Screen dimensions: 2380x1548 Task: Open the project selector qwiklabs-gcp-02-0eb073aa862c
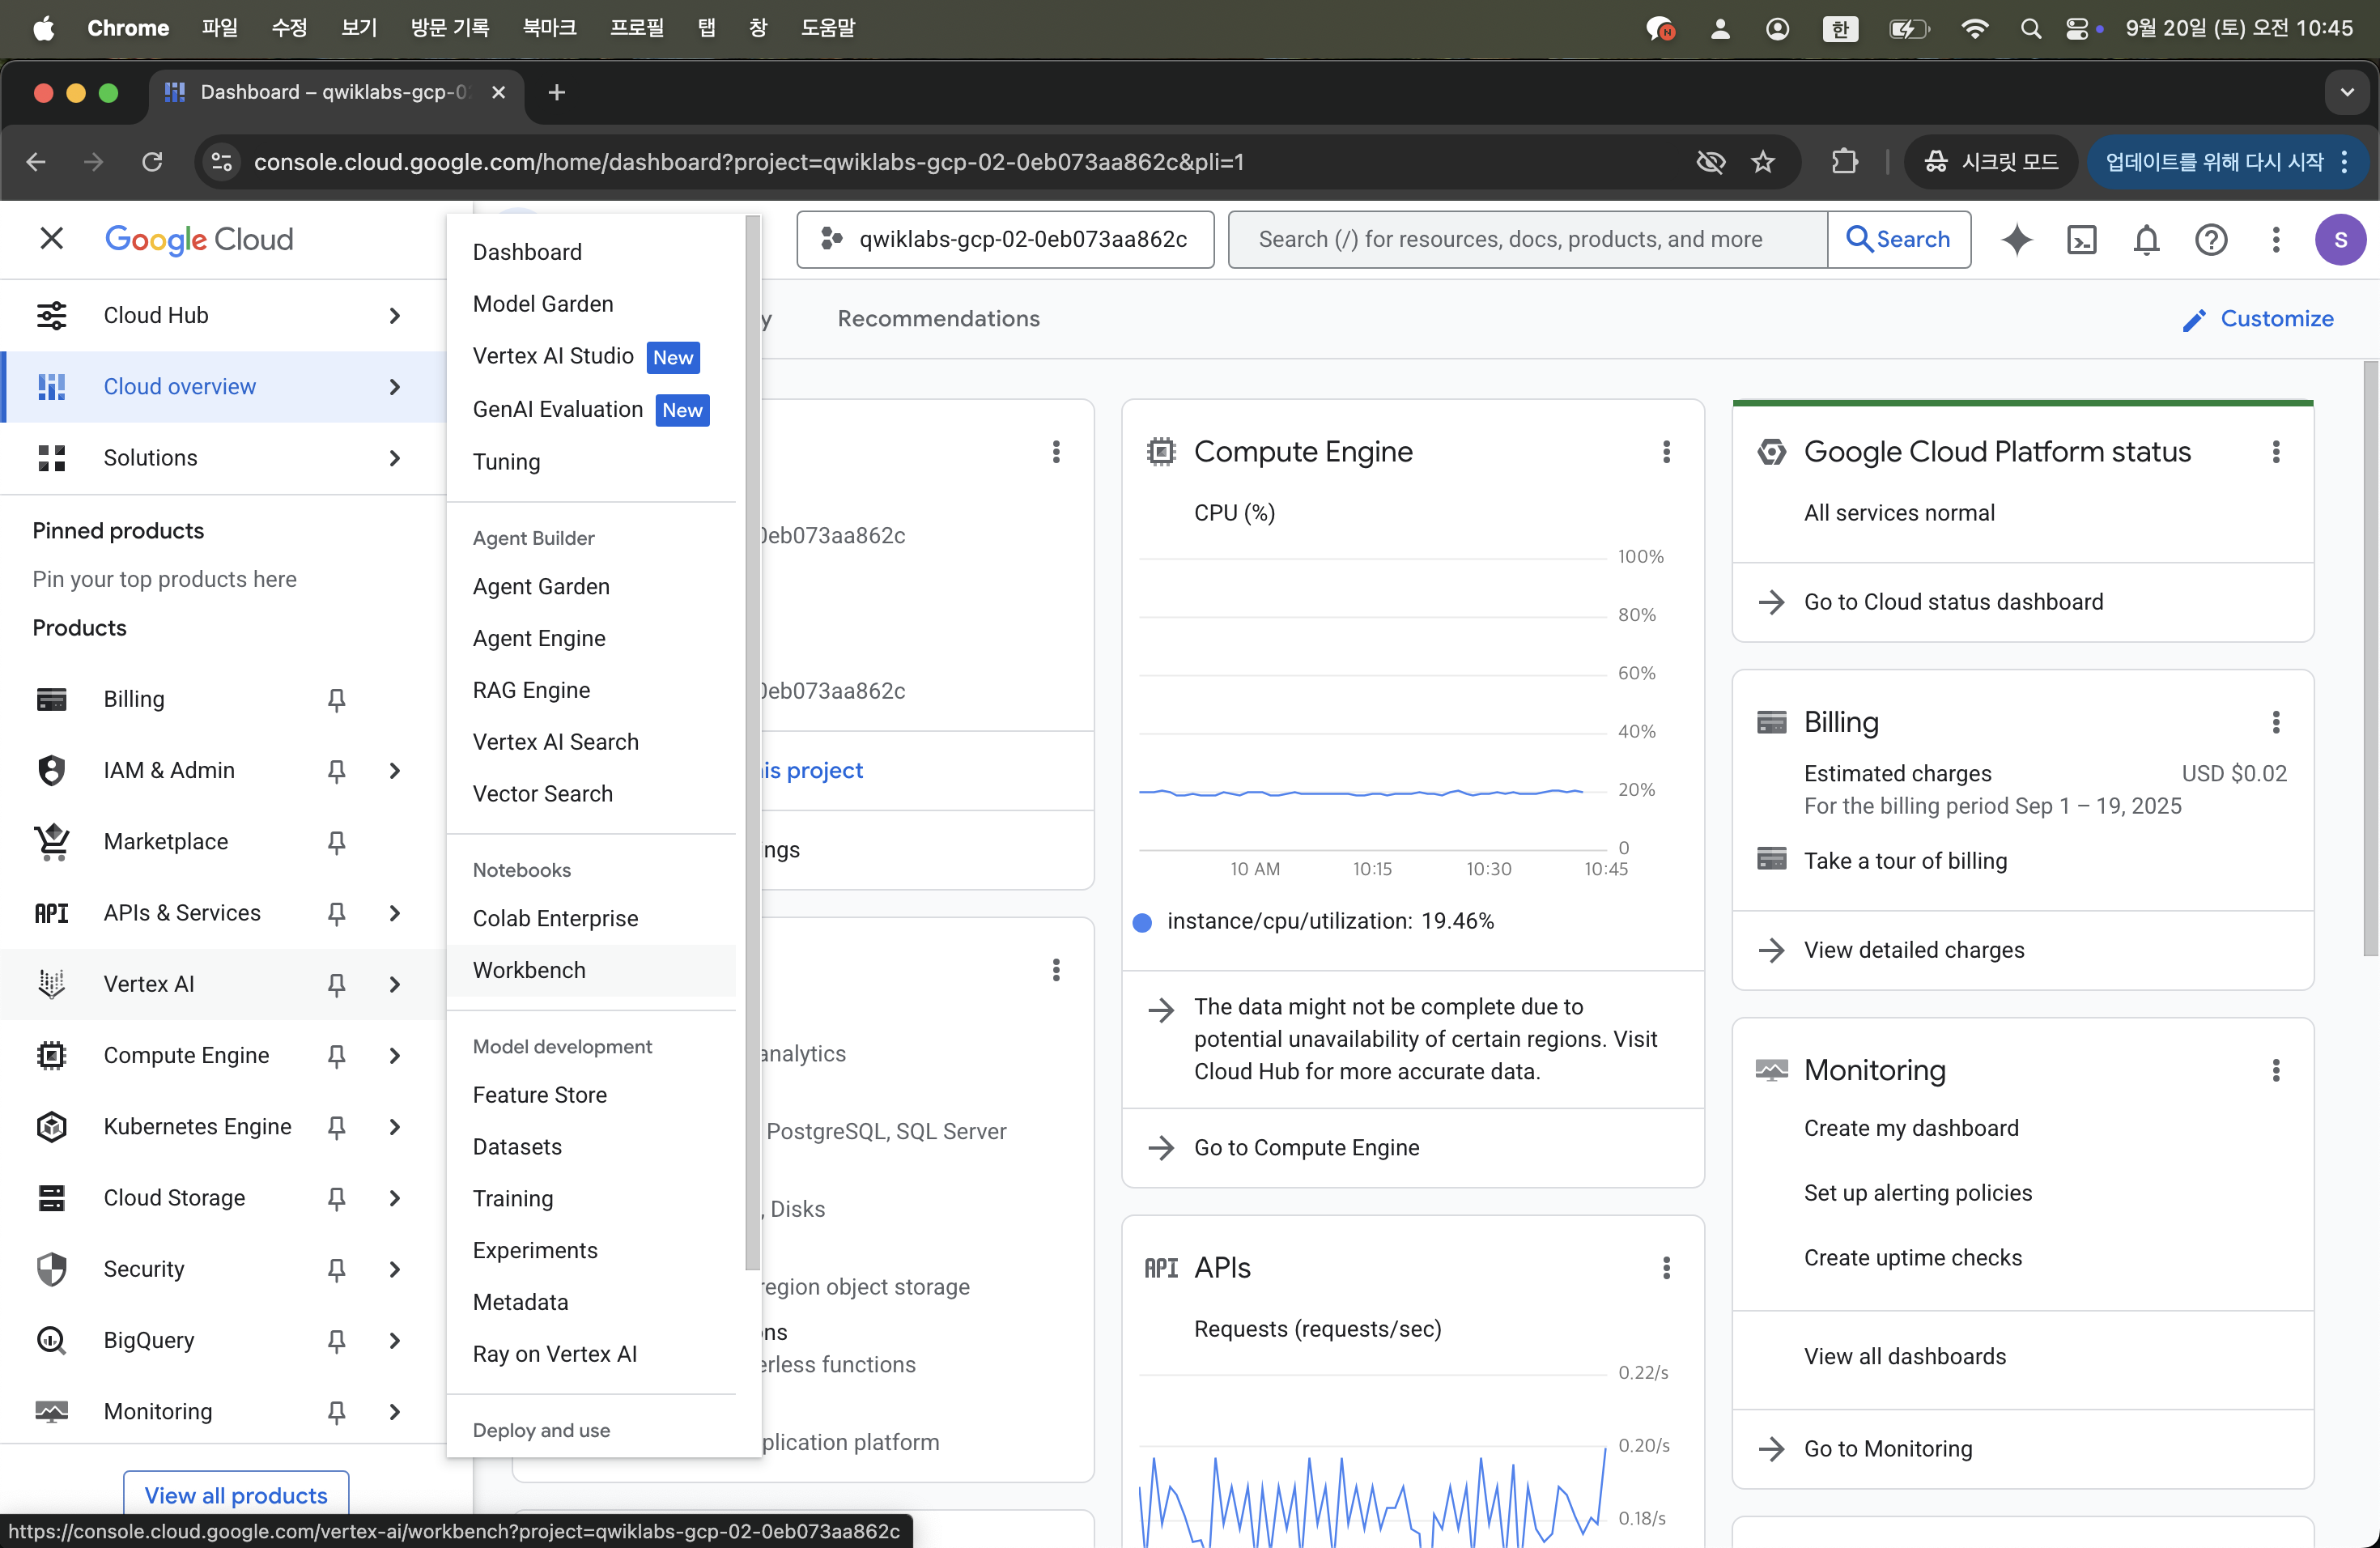(1005, 240)
